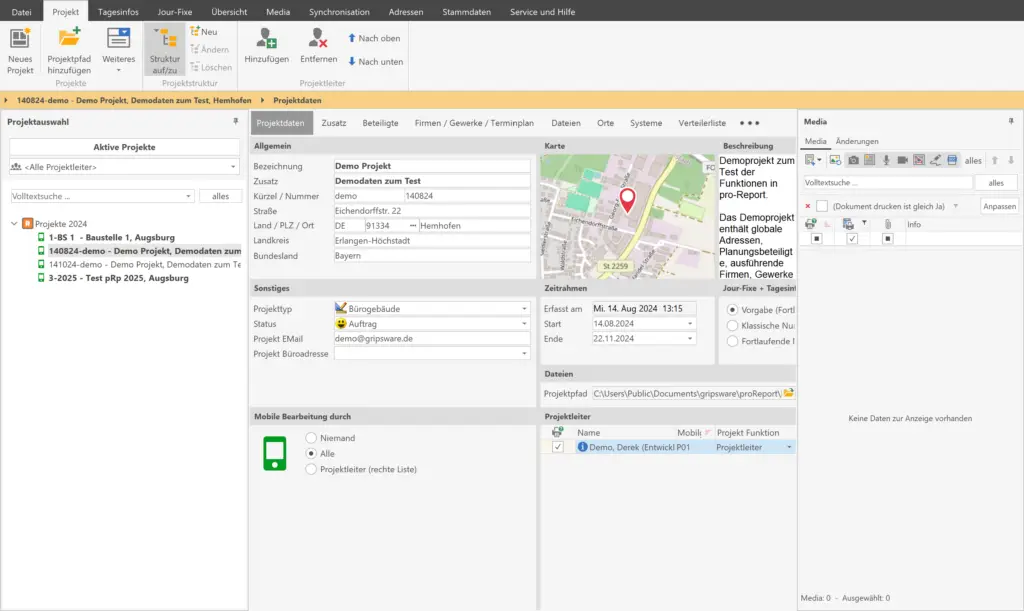The image size is (1024, 611).
Task: Click the red X to clear Media filter
Action: 808,206
